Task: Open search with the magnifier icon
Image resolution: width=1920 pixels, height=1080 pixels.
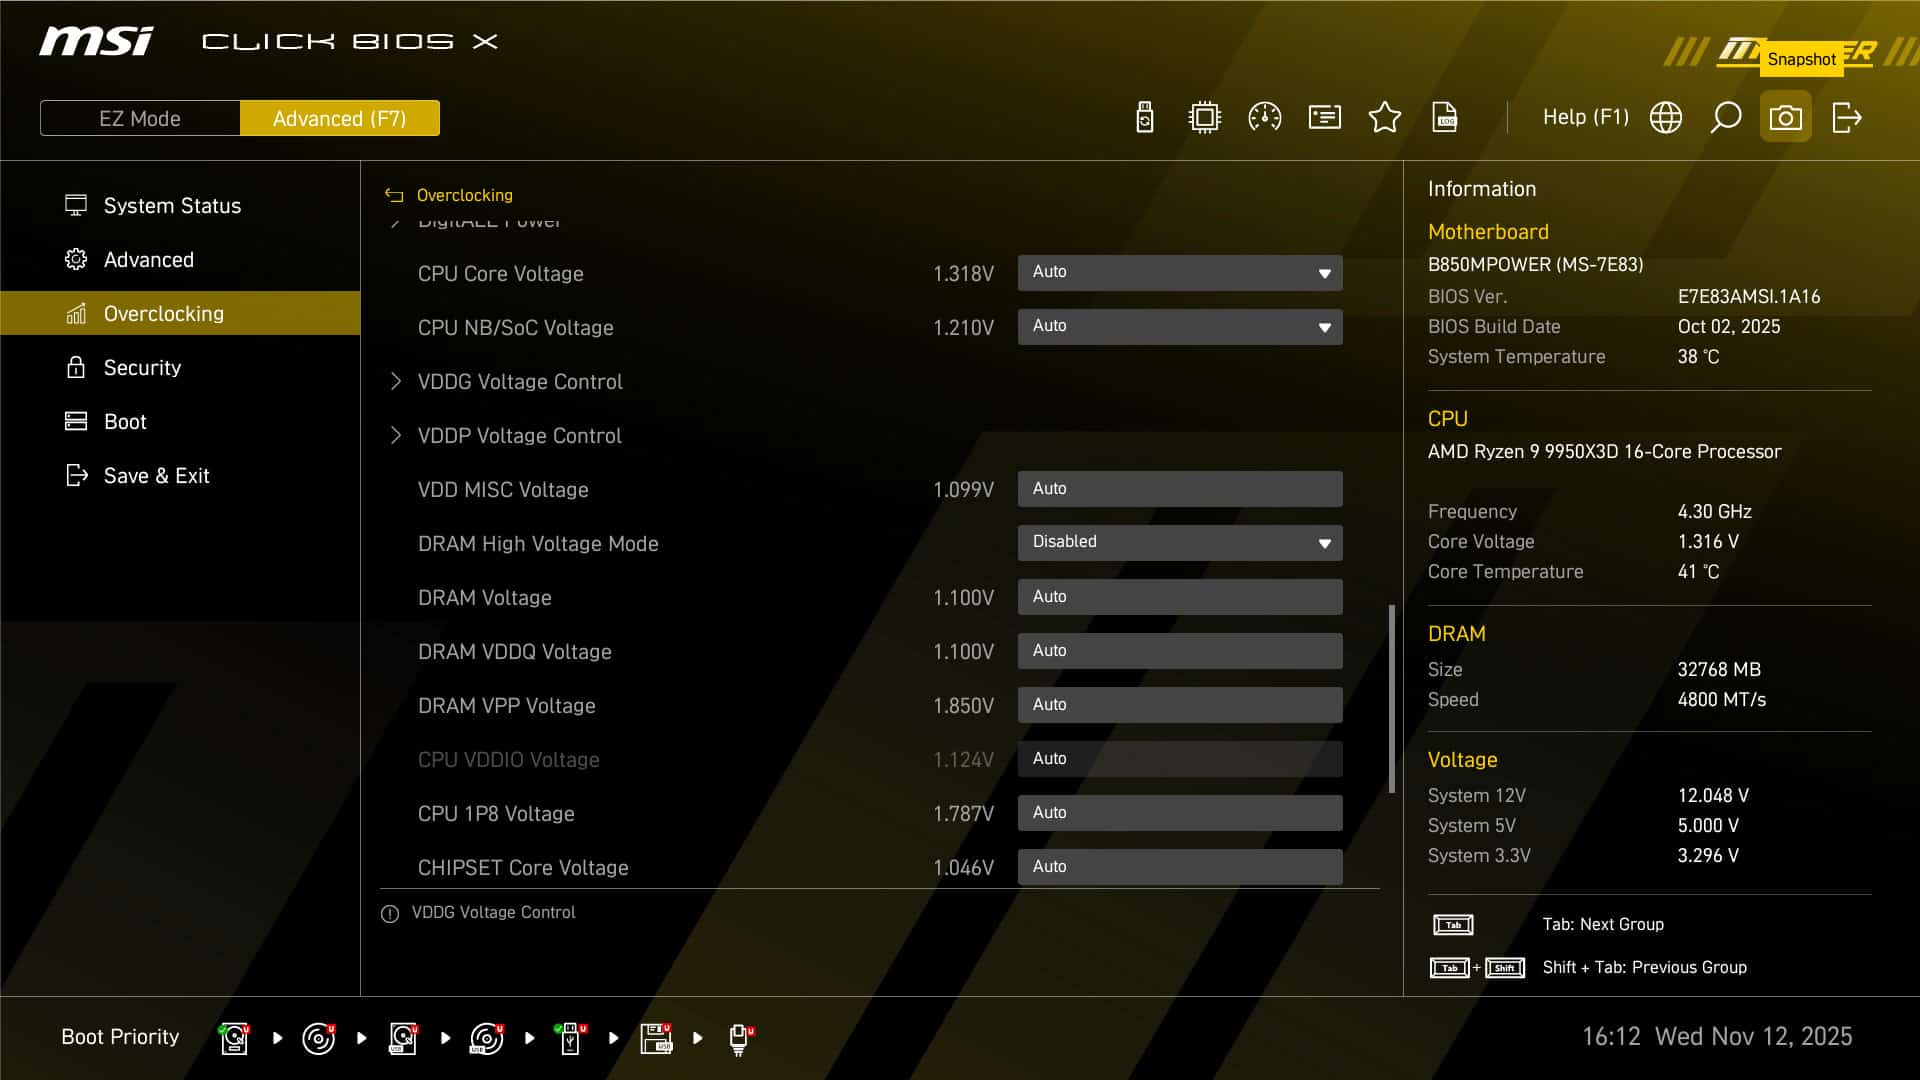Action: (1726, 118)
